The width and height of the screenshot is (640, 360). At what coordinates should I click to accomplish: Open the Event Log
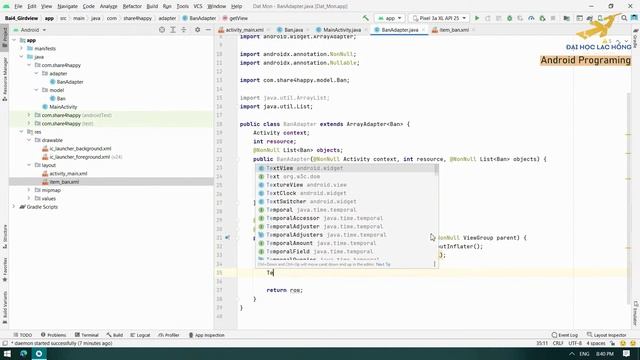tap(565, 335)
